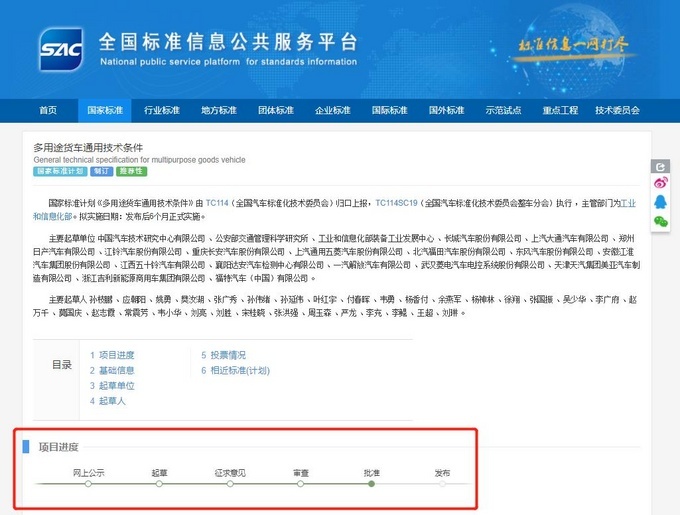The height and width of the screenshot is (515, 680).
Task: Go to the 示范试点 tab
Action: pyautogui.click(x=503, y=111)
